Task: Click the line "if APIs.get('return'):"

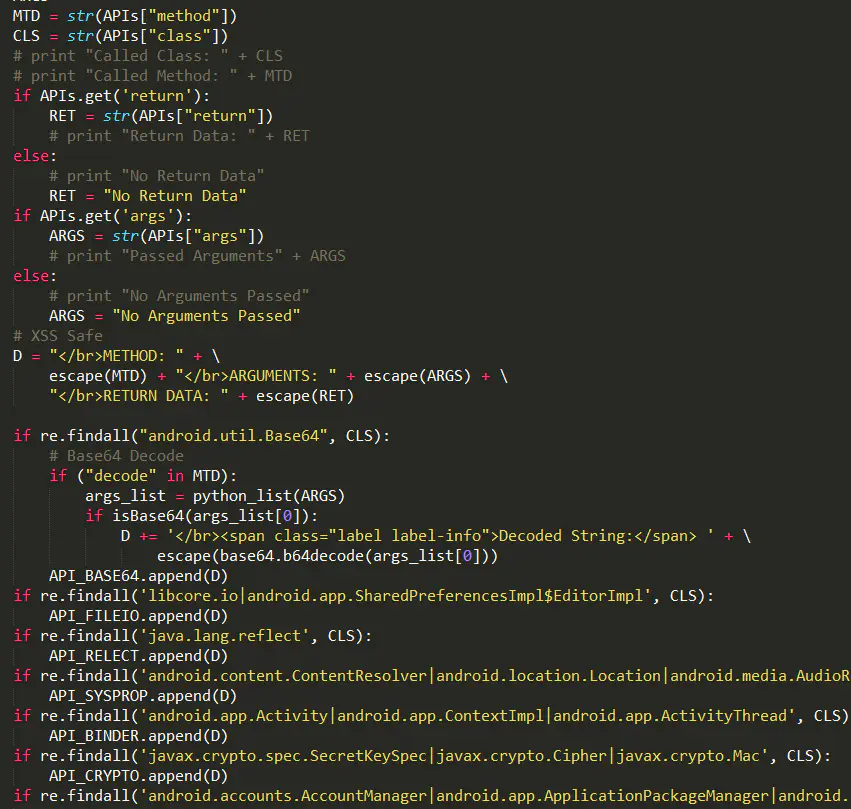Action: [111, 96]
